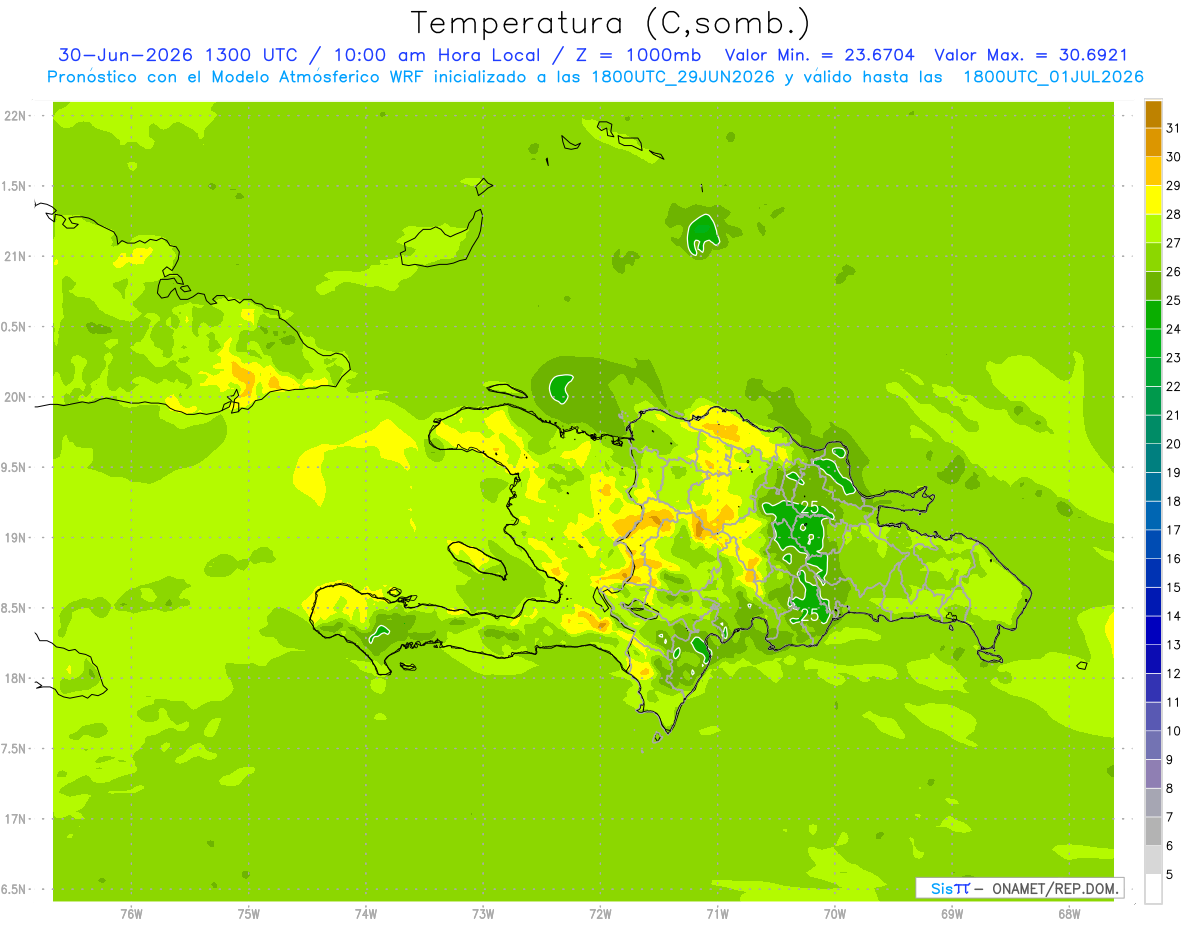Click the ONAMET/REP.DOM. credit label
Viewport: 1200px width, 927px height.
coord(1054,888)
